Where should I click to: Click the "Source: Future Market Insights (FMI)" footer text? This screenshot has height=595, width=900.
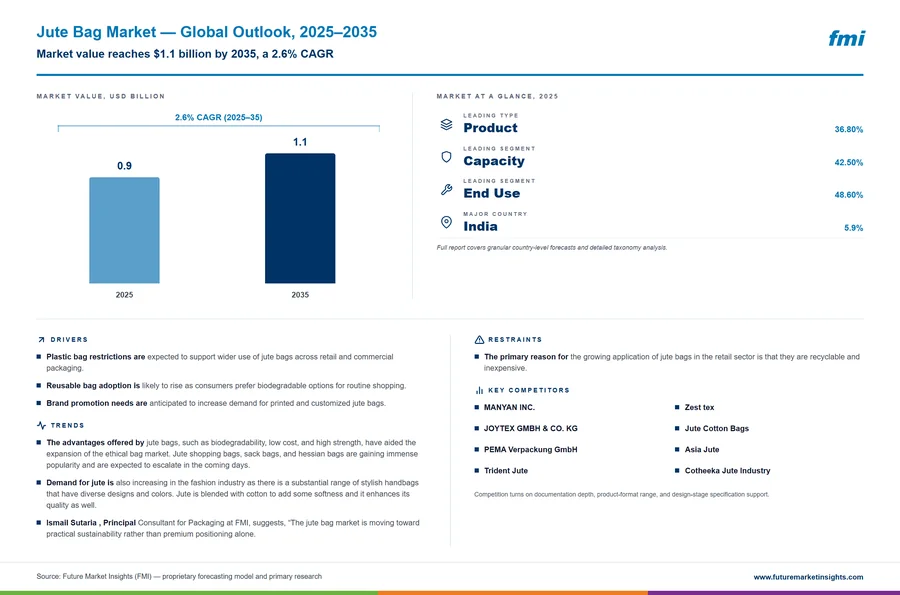179,577
